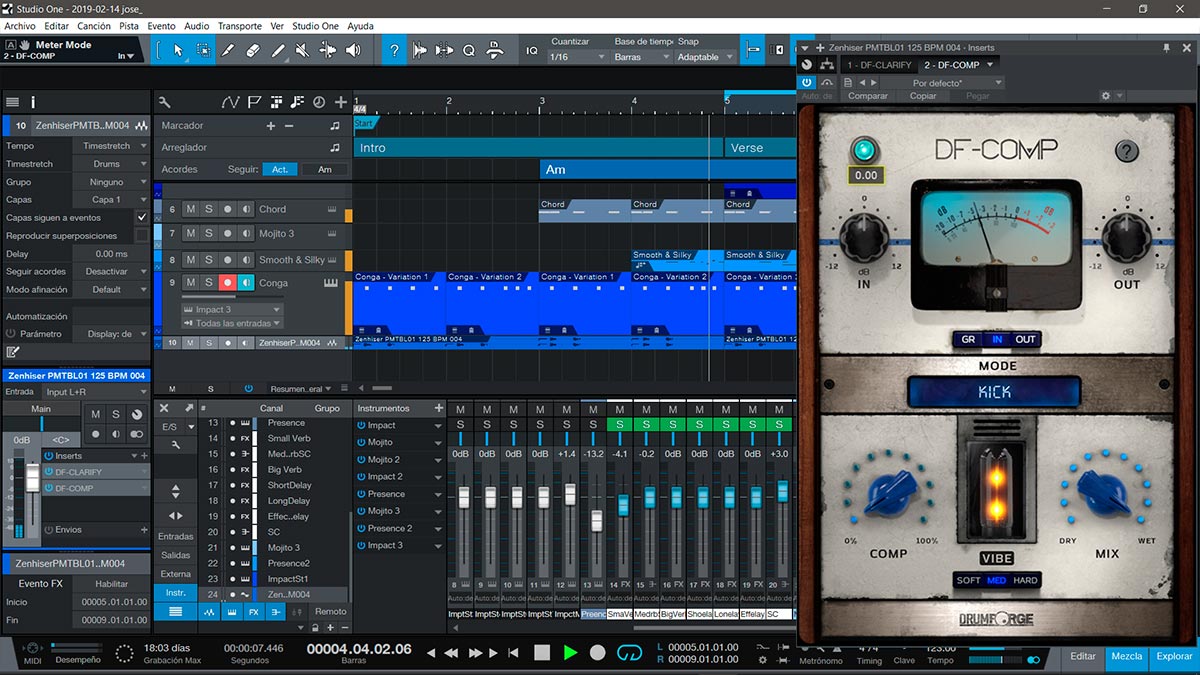Click the Stop transport button
The height and width of the screenshot is (675, 1200).
pos(542,652)
